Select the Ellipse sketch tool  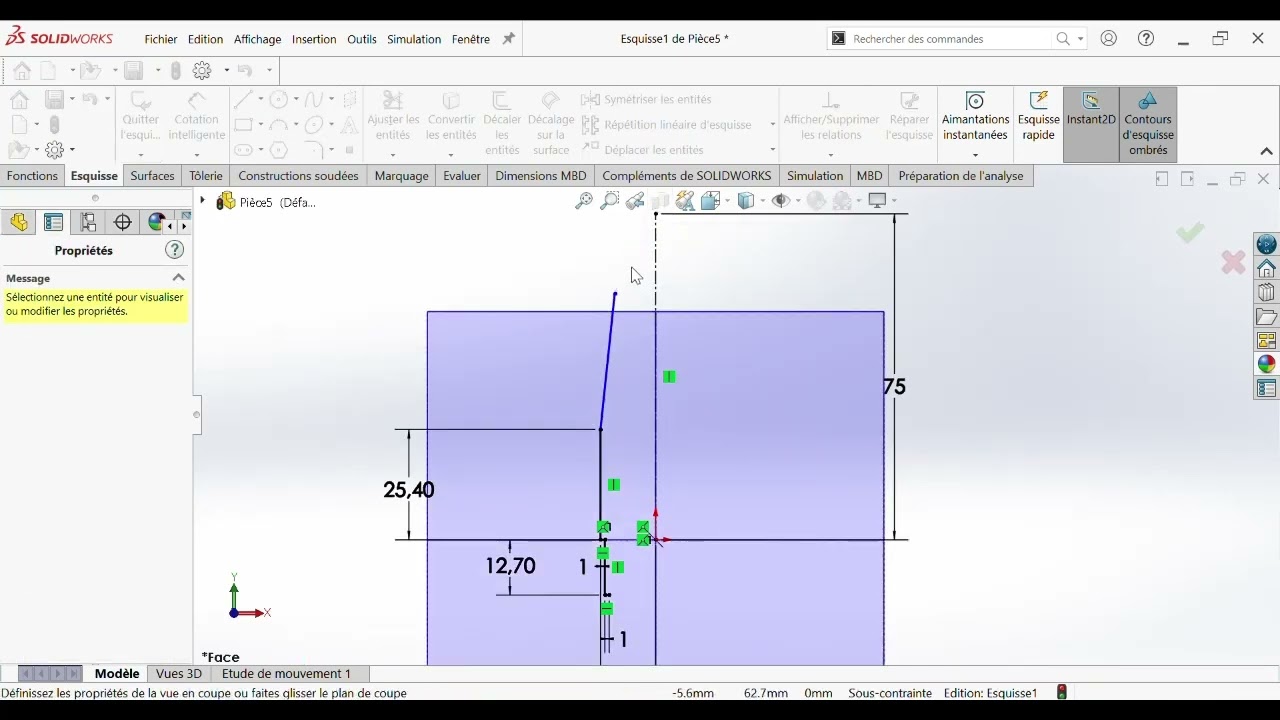click(314, 125)
